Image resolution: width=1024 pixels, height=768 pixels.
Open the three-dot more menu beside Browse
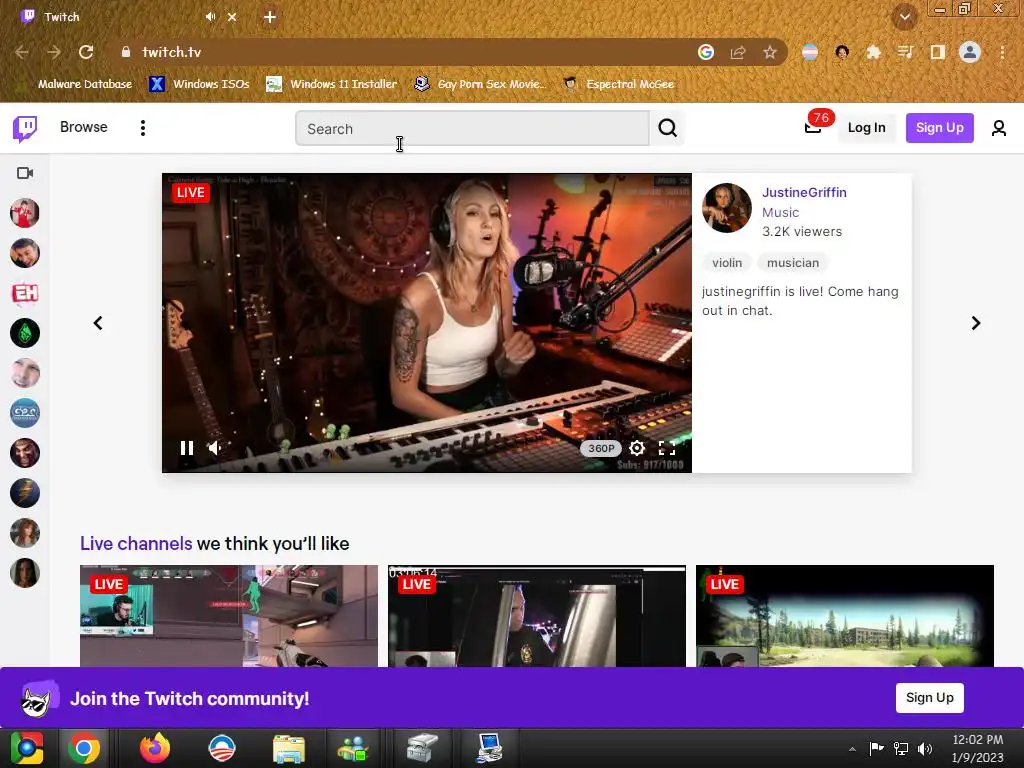[143, 128]
